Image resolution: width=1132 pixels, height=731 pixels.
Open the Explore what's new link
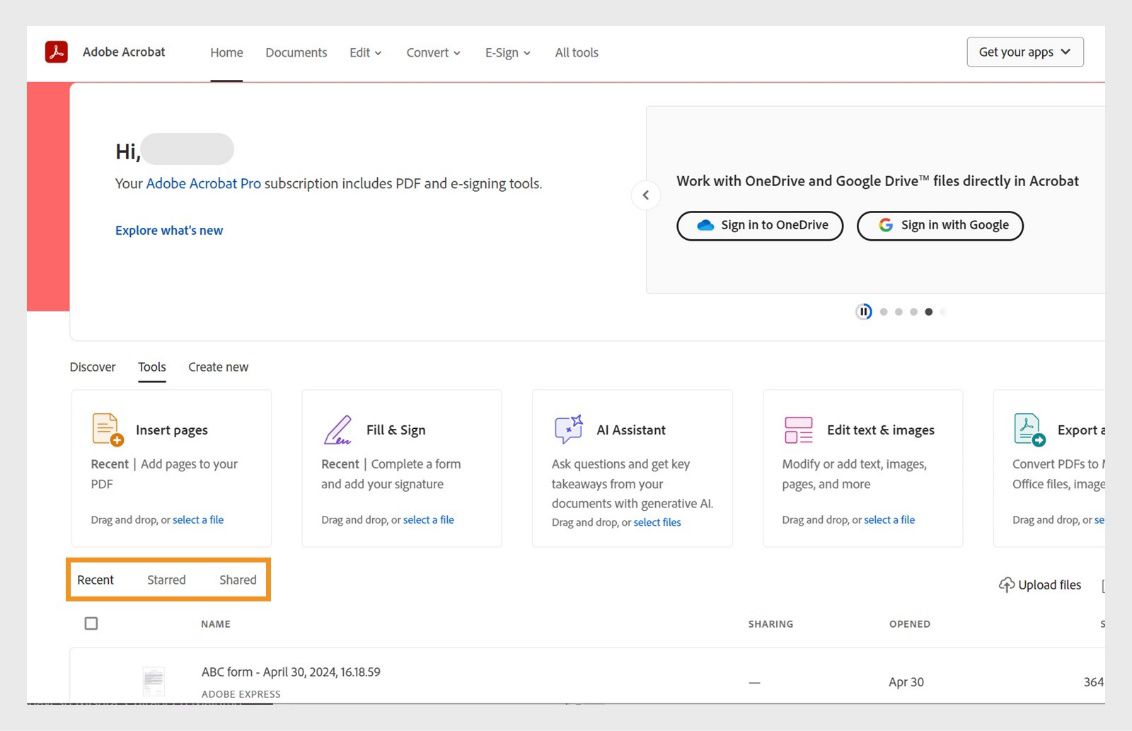[x=169, y=229]
